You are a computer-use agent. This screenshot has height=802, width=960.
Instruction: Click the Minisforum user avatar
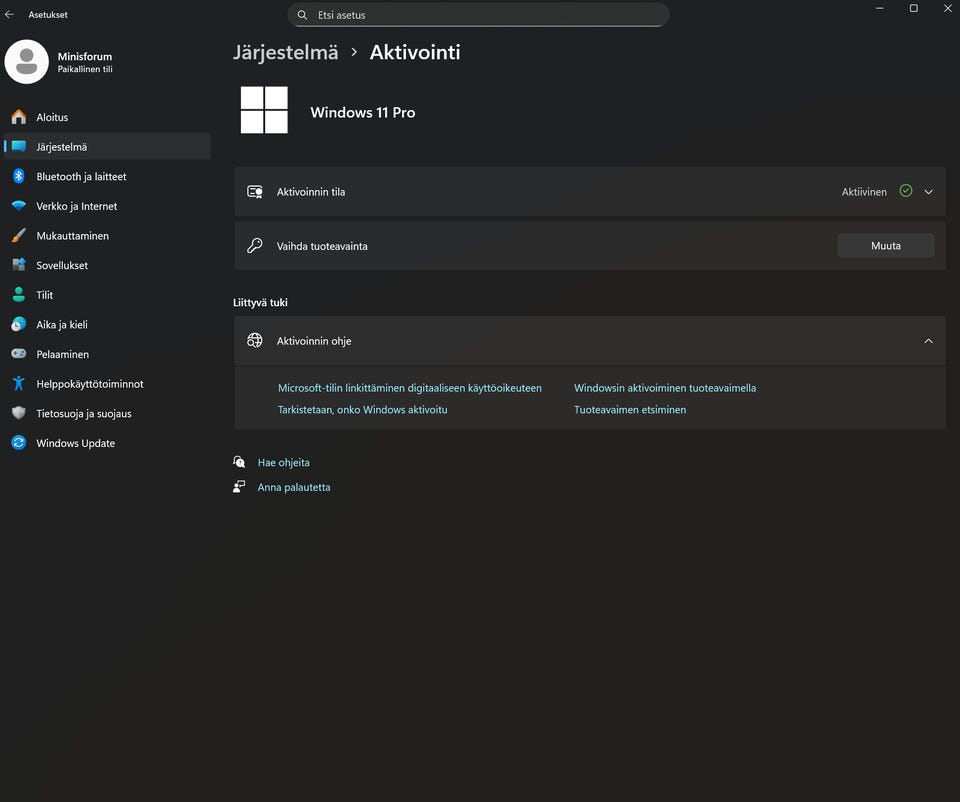26,62
